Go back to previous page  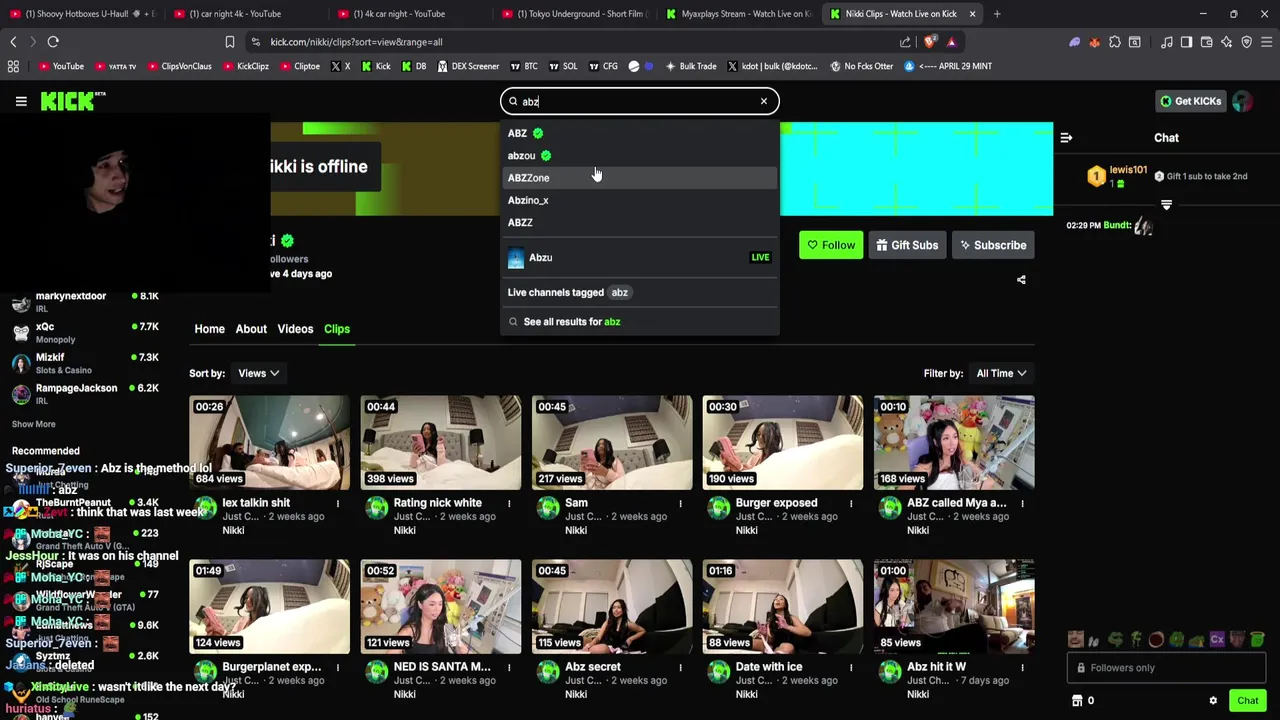coord(13,42)
